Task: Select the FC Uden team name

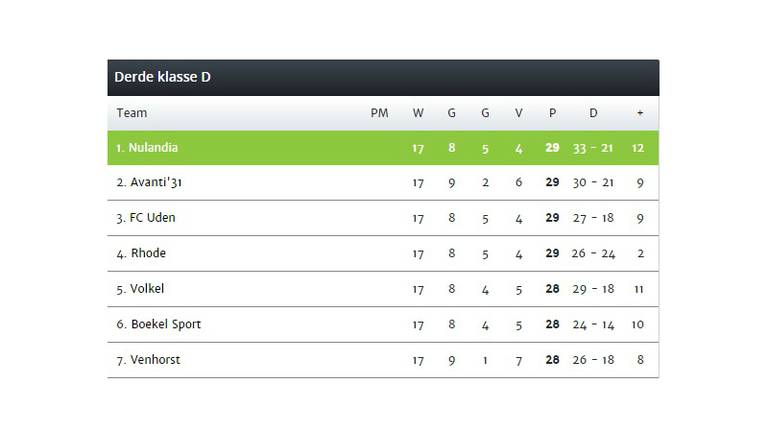Action: coord(152,217)
